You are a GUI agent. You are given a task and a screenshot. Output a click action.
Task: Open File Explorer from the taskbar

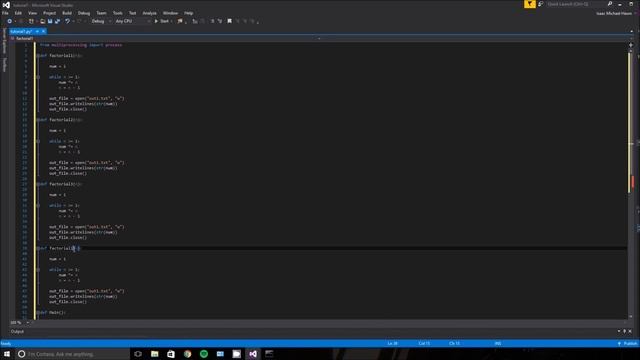(155, 354)
